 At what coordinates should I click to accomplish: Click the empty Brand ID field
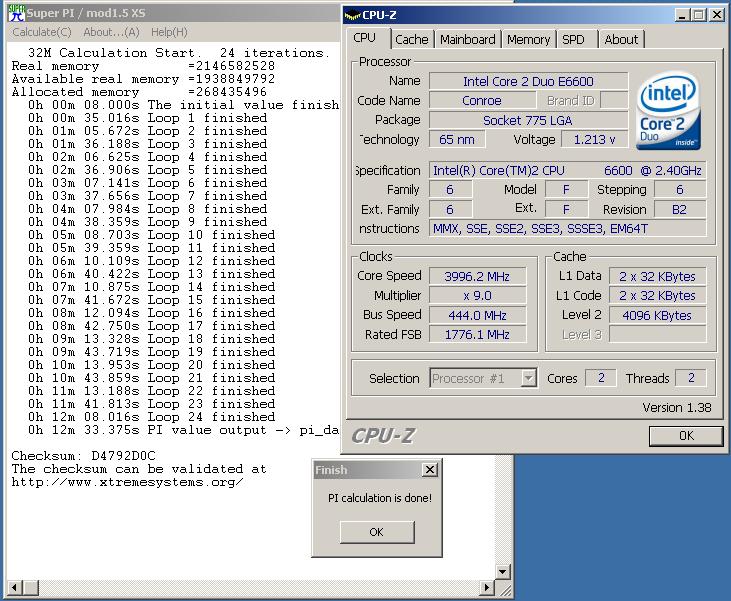[614, 101]
